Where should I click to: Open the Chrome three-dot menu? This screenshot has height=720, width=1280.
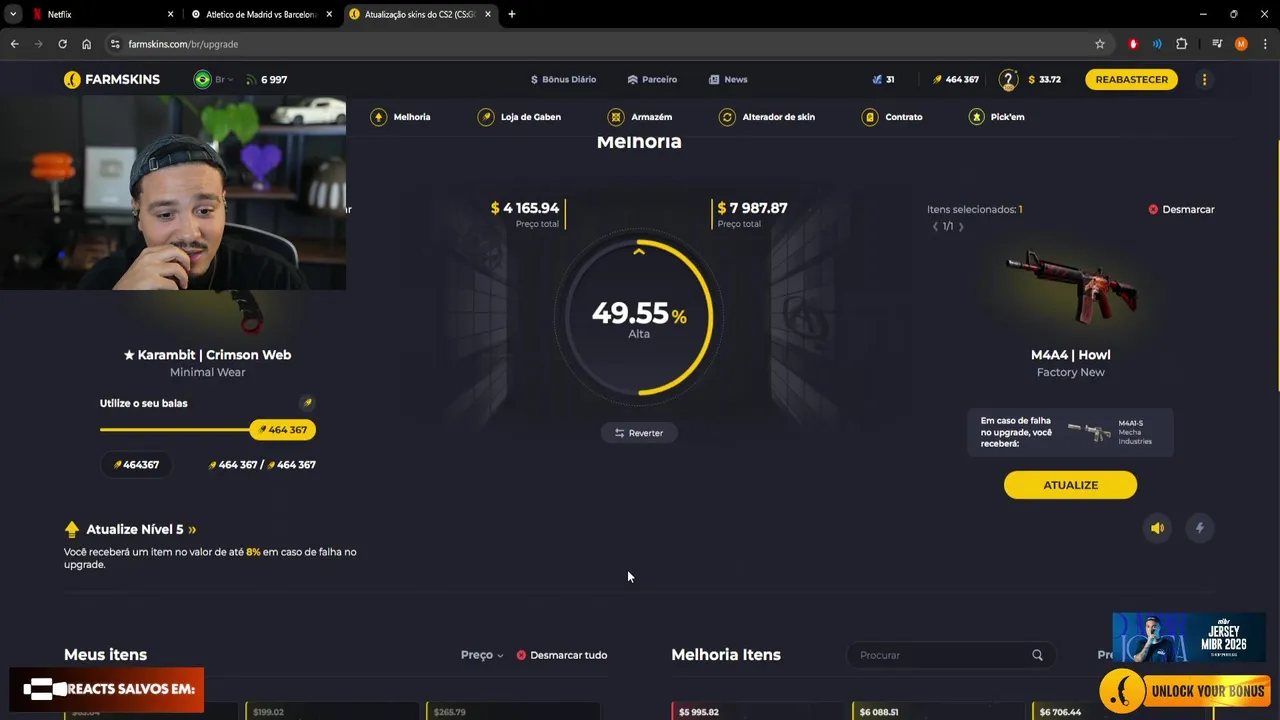(x=1265, y=44)
